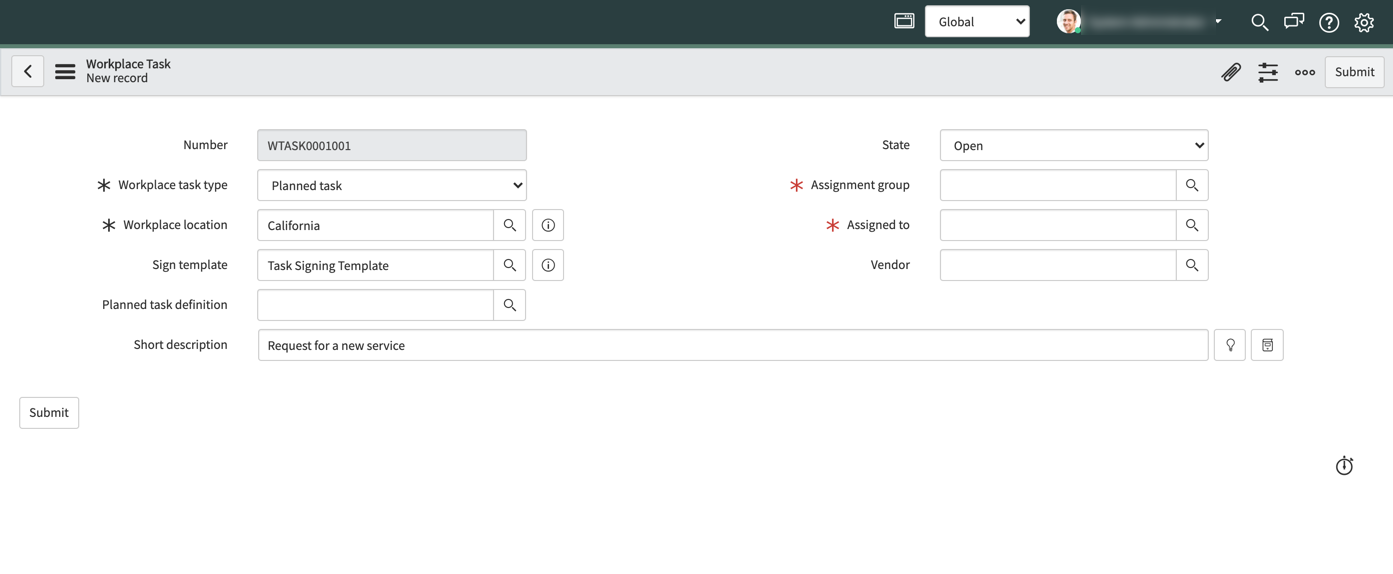The width and height of the screenshot is (1393, 574).
Task: Open the global search magnifier icon
Action: click(1260, 22)
